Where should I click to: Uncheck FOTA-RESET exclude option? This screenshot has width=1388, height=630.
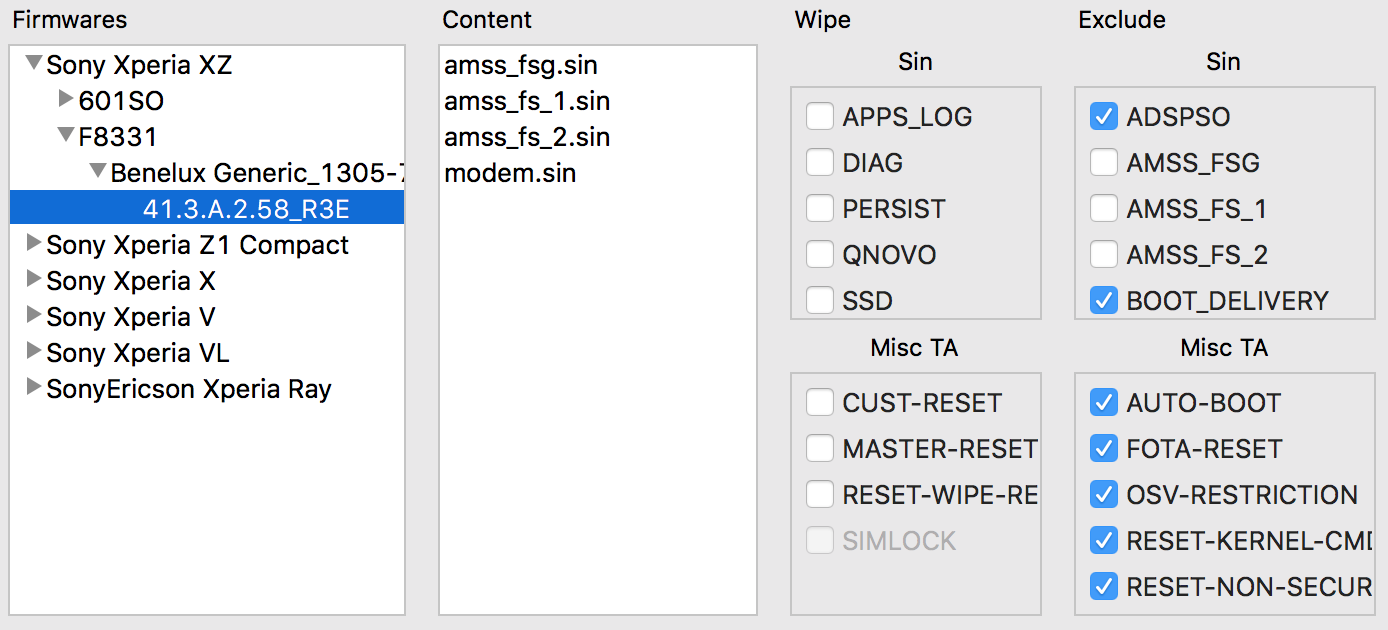(1104, 449)
